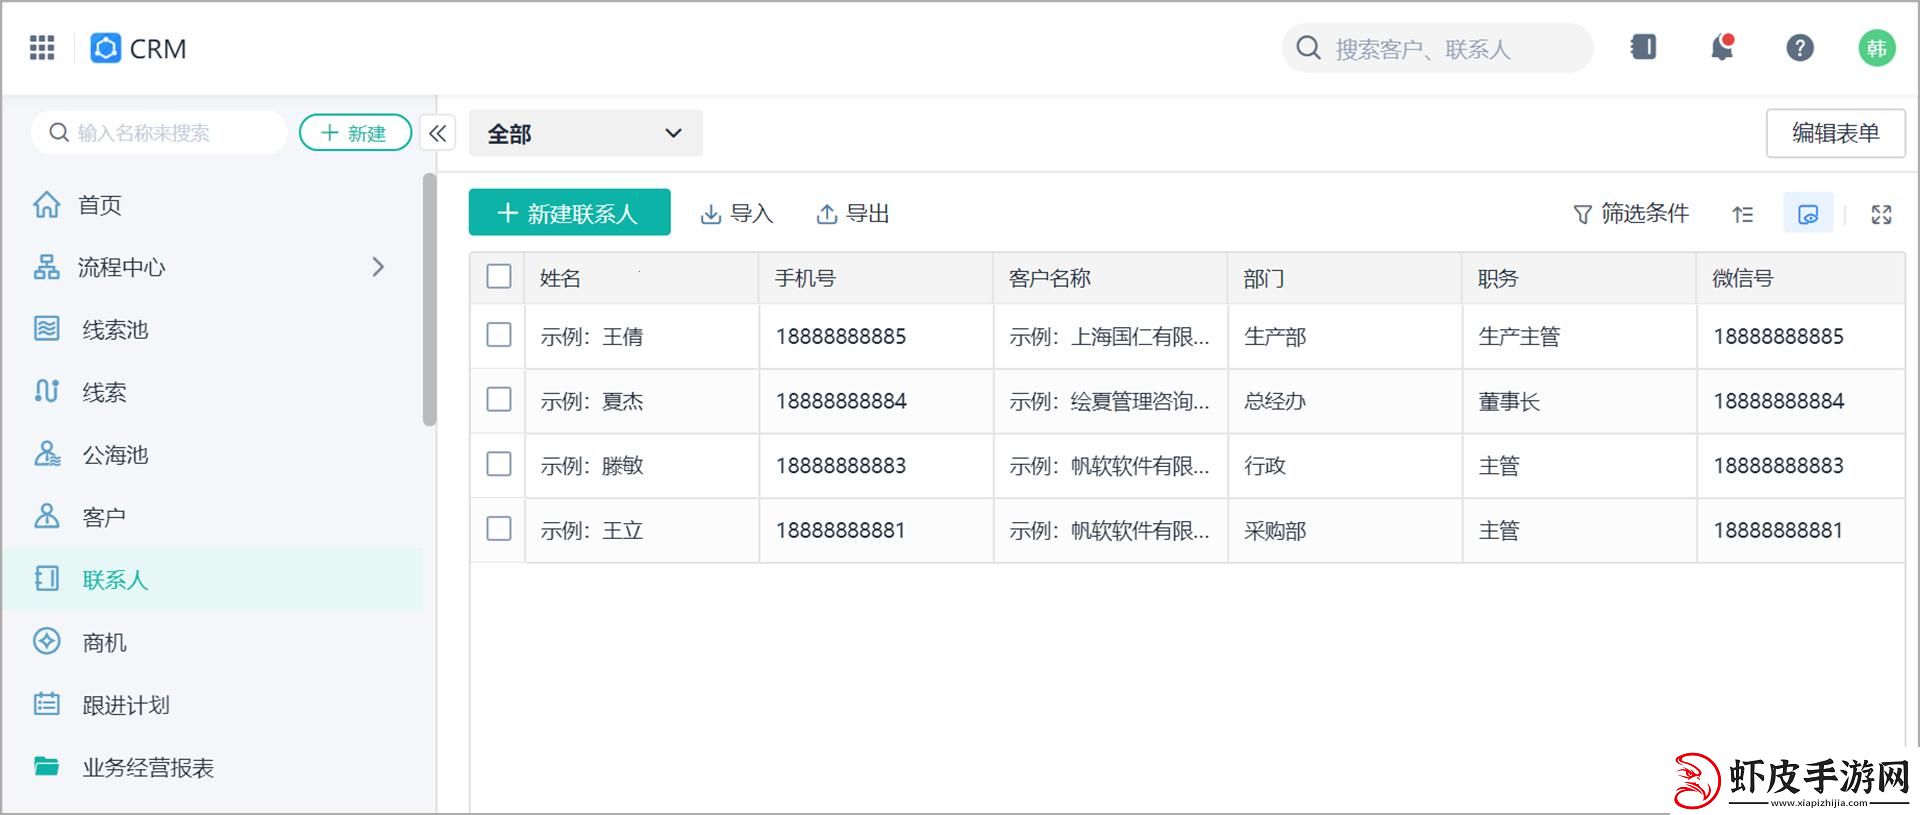Toggle the select-all header checkbox
1920x815 pixels.
499,277
